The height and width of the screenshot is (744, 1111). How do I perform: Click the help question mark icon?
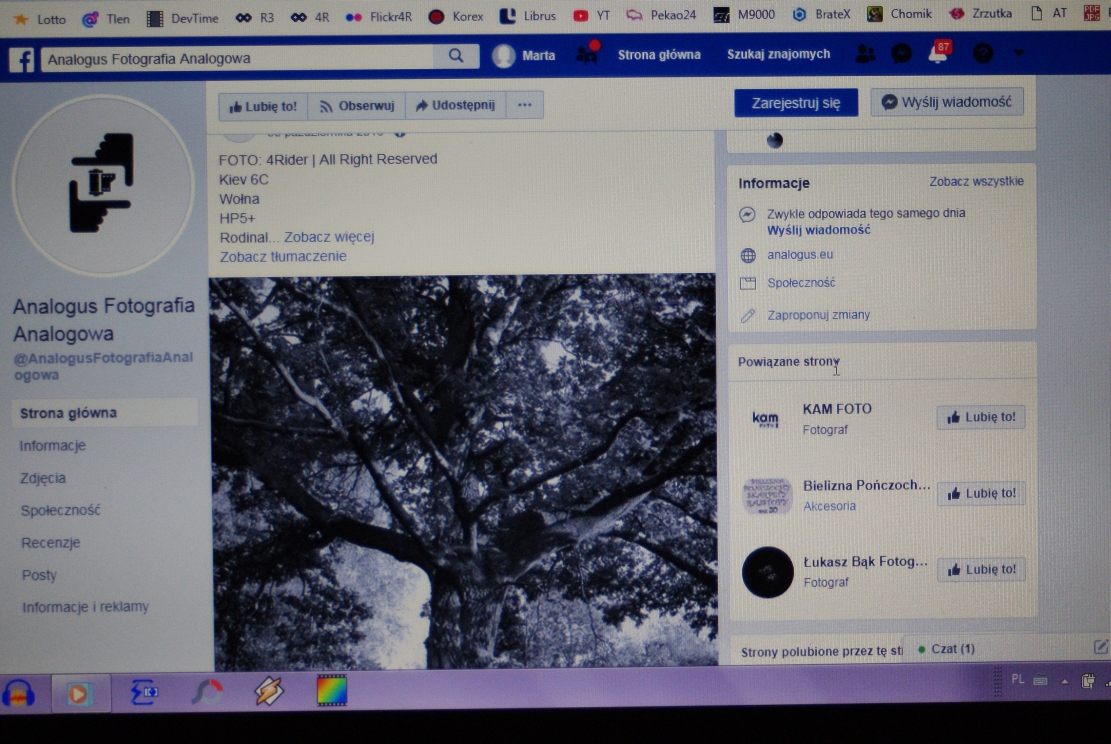coord(983,54)
